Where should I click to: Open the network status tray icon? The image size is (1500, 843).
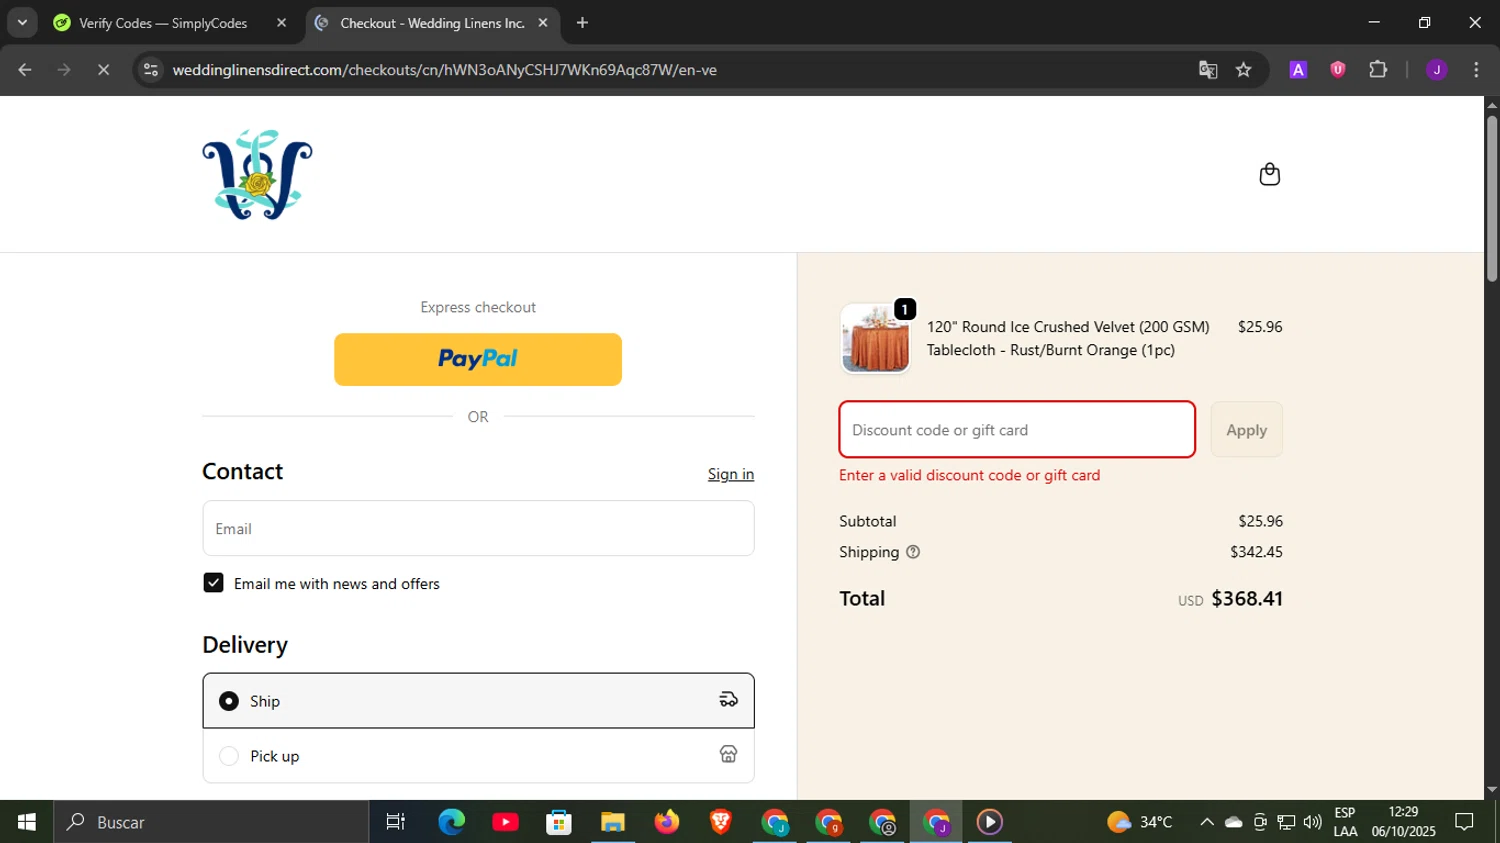1286,822
